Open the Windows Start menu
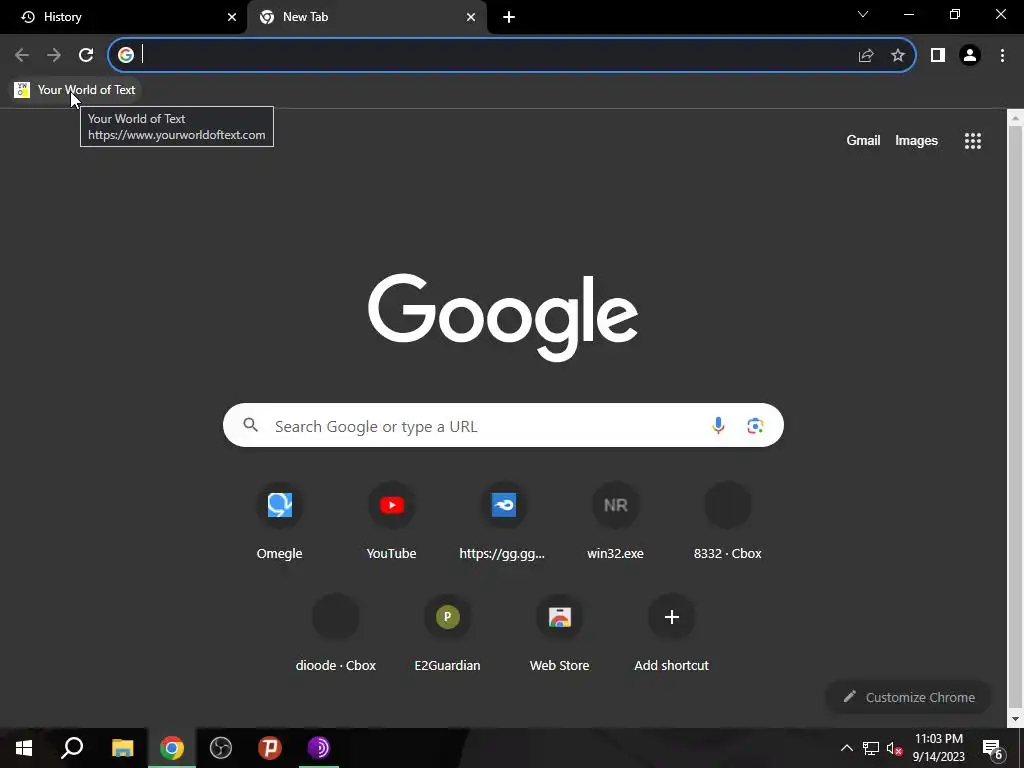This screenshot has width=1024, height=768. pyautogui.click(x=24, y=748)
